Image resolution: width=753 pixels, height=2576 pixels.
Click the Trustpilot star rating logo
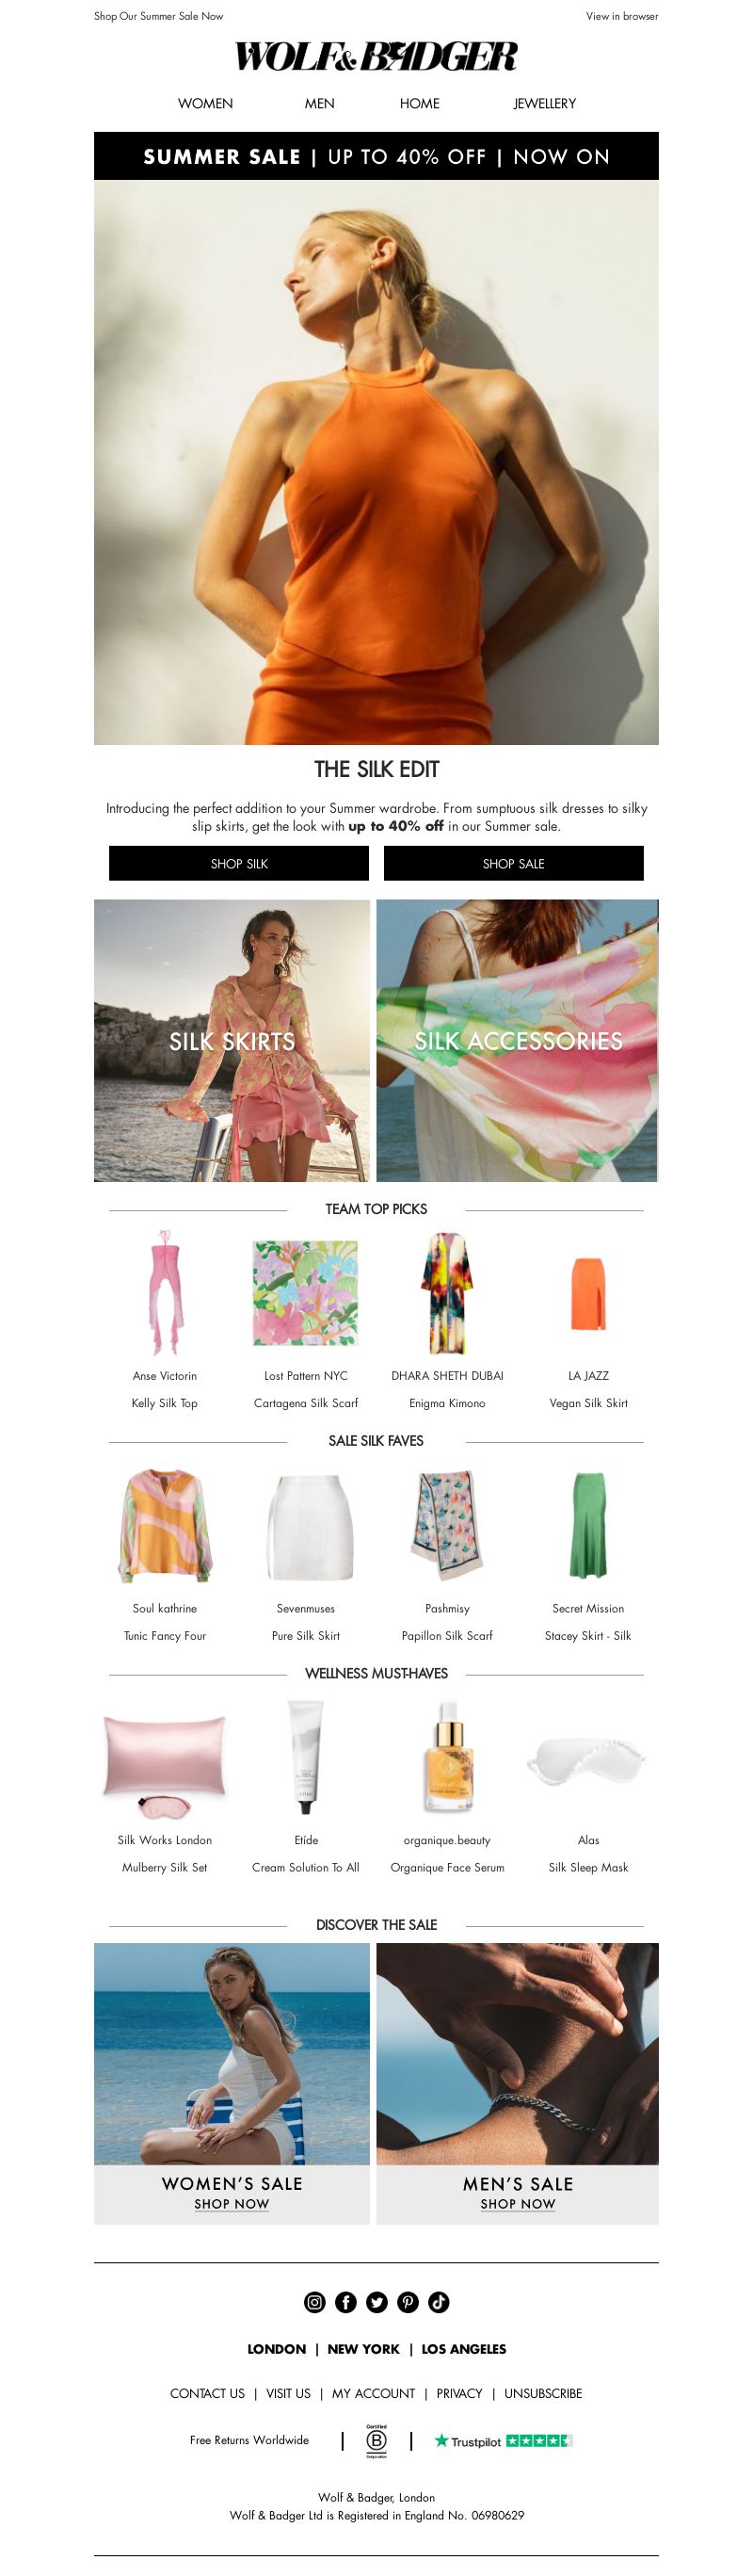[x=503, y=2440]
